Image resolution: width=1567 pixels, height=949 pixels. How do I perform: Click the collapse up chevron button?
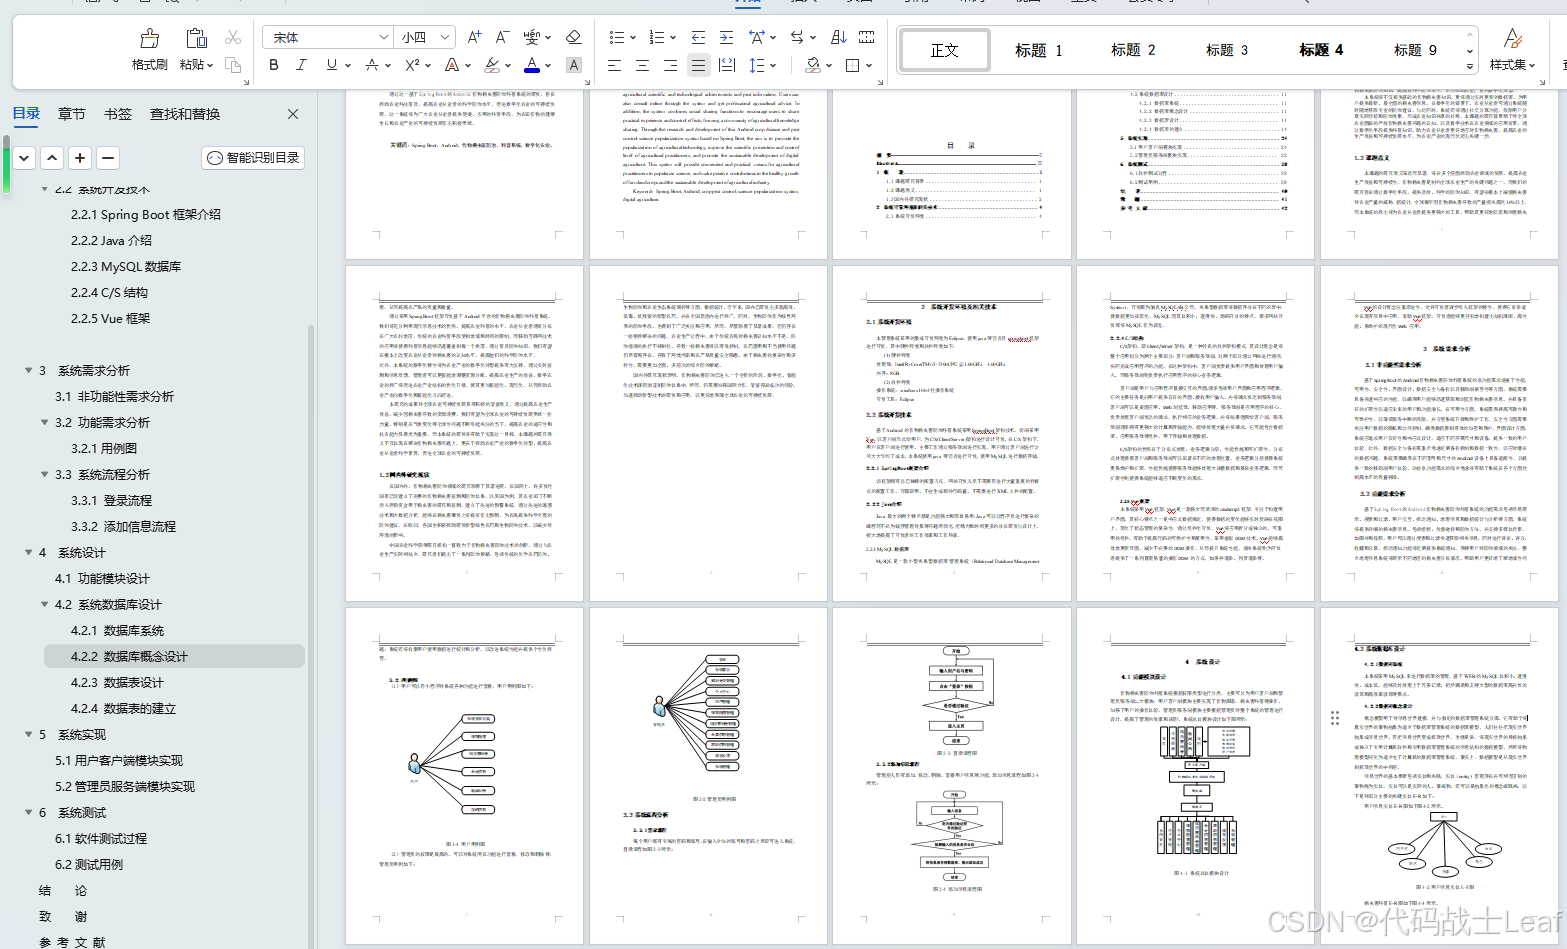[52, 158]
